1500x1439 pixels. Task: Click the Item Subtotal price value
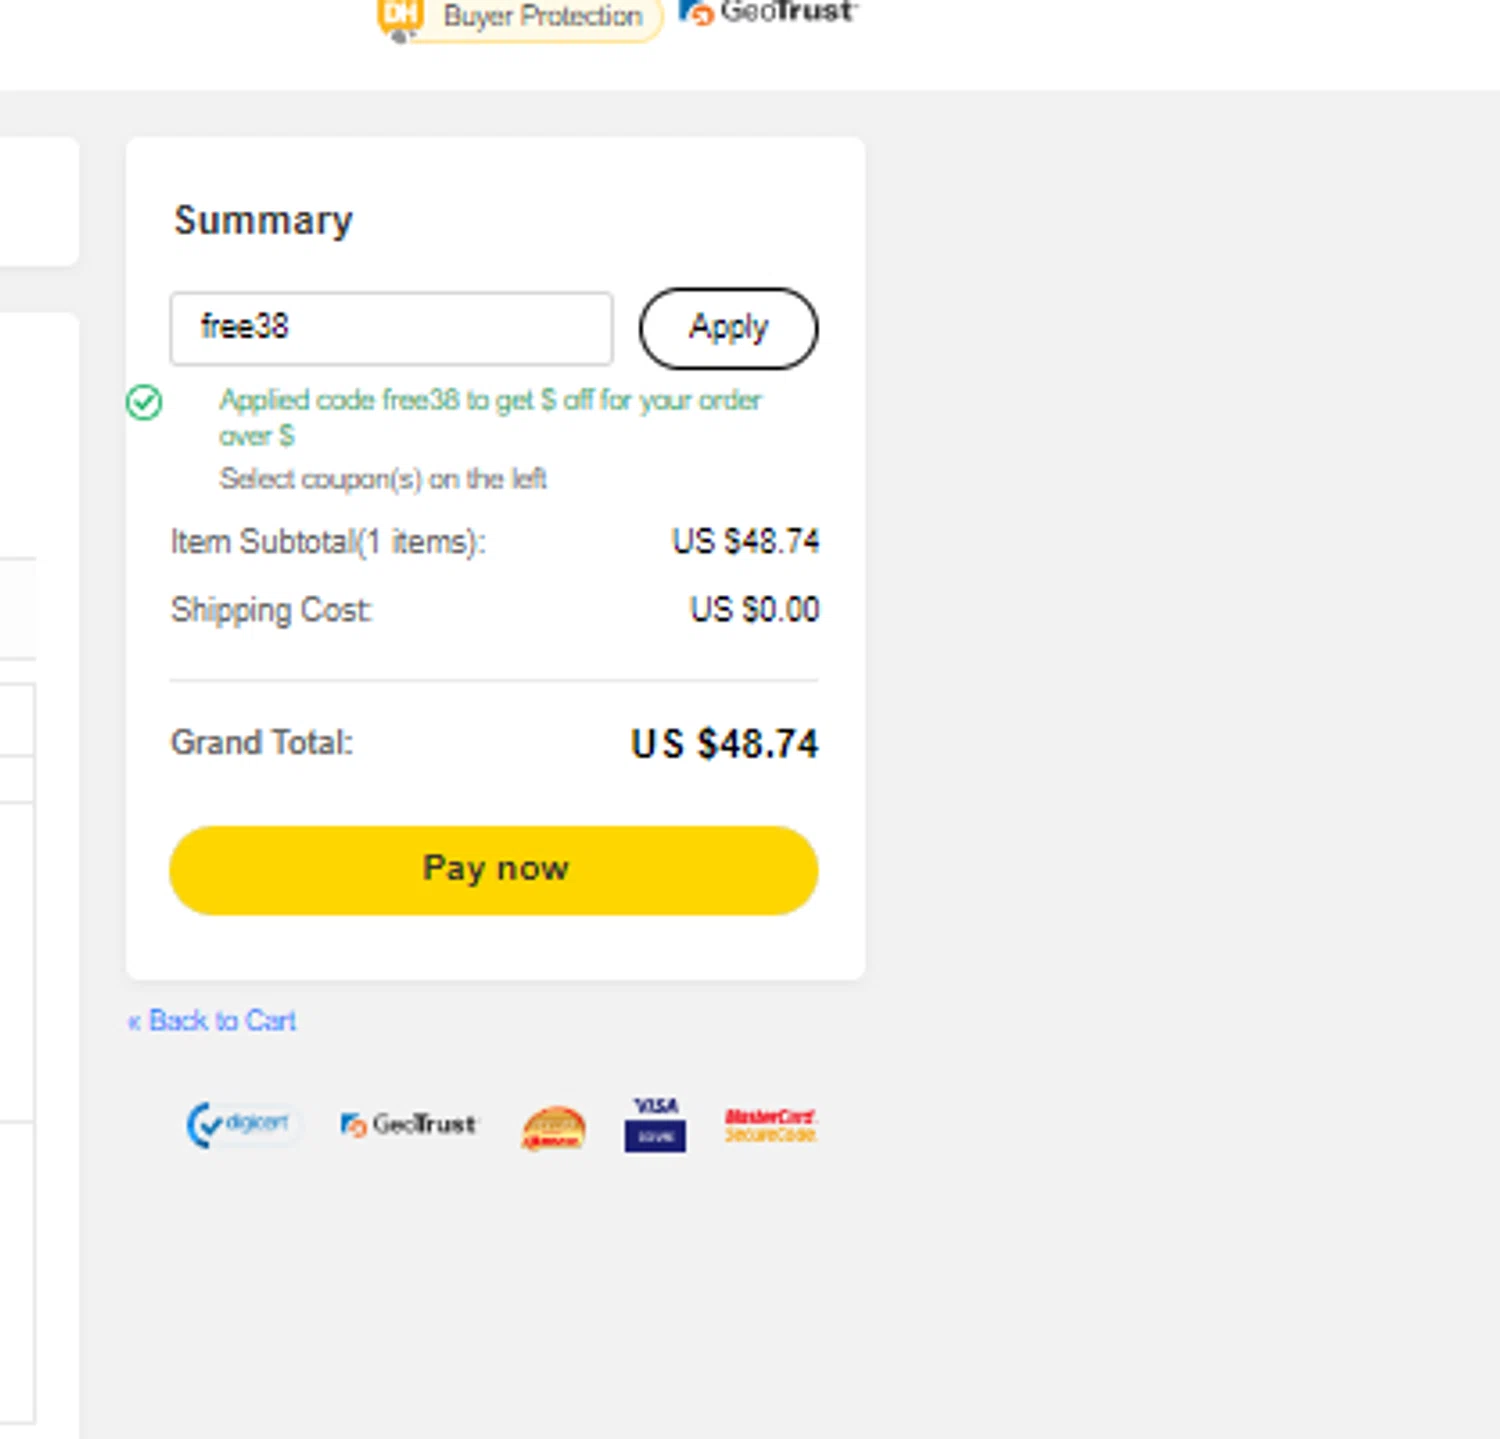pos(745,541)
